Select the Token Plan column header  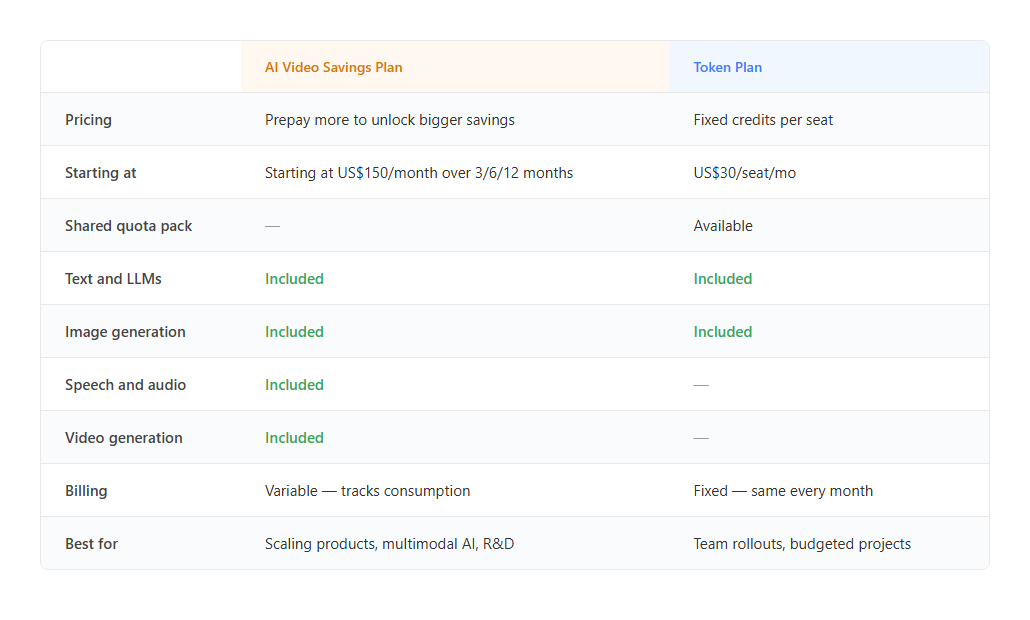pyautogui.click(x=727, y=68)
